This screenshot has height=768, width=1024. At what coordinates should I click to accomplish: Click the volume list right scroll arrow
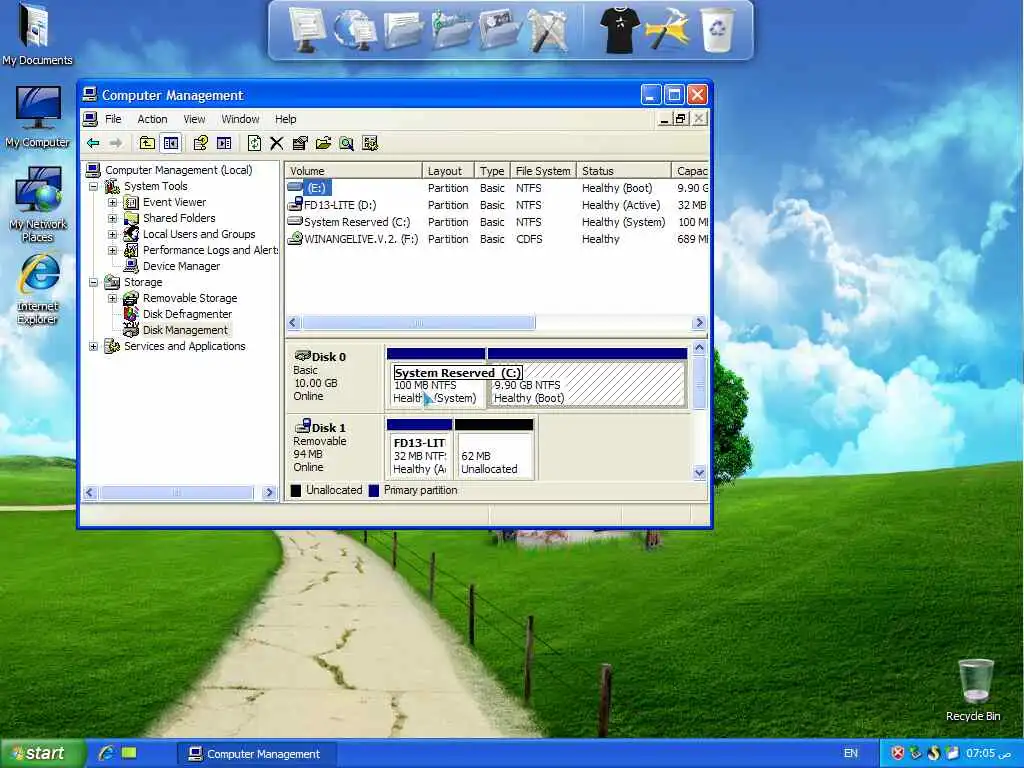point(699,323)
